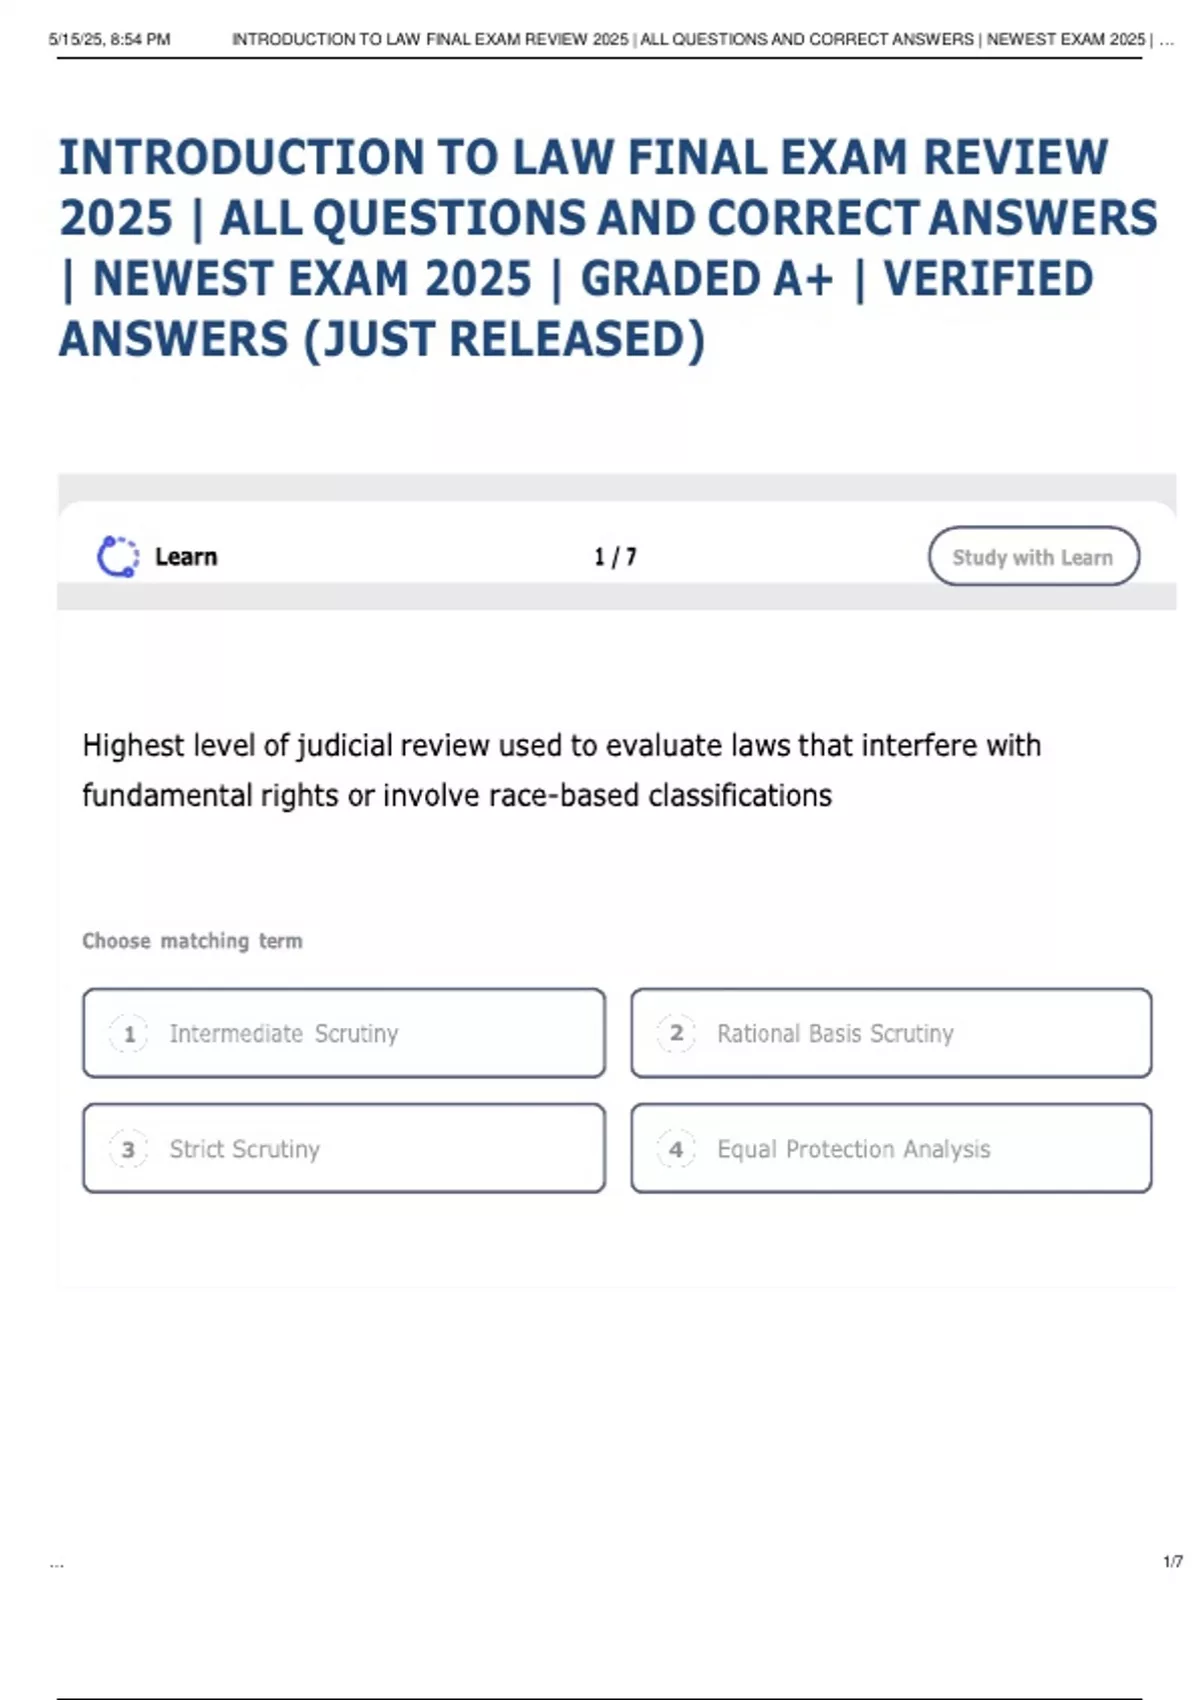Click the 1/7 page number in the footer

[x=1172, y=1562]
